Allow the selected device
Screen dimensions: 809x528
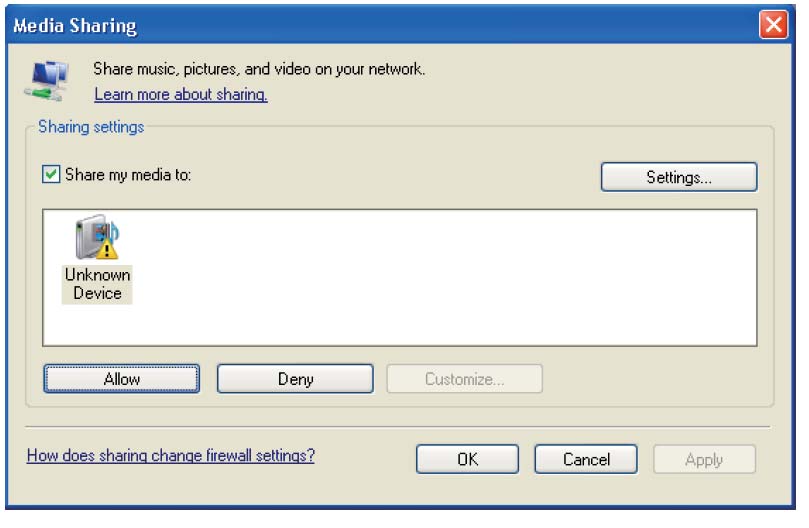tap(122, 379)
